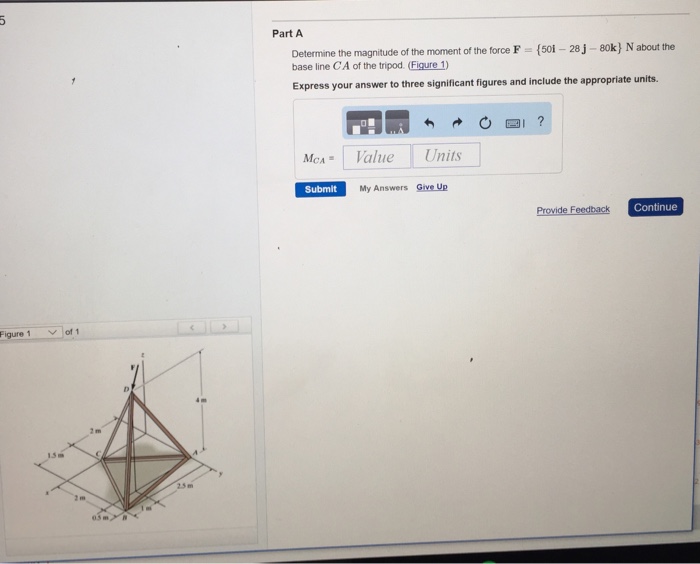Click the redo arrow icon

457,122
